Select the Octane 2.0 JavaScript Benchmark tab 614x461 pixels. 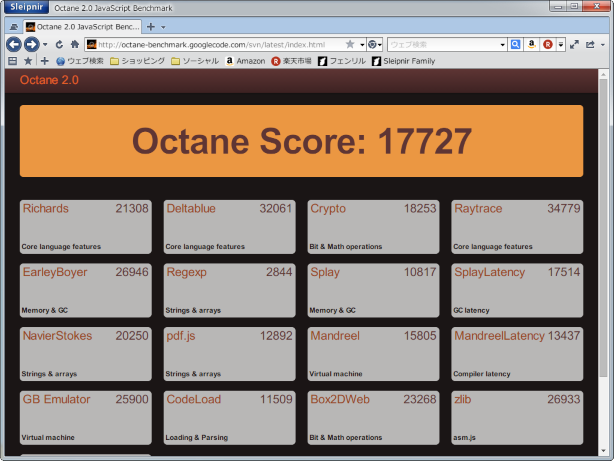[x=82, y=27]
